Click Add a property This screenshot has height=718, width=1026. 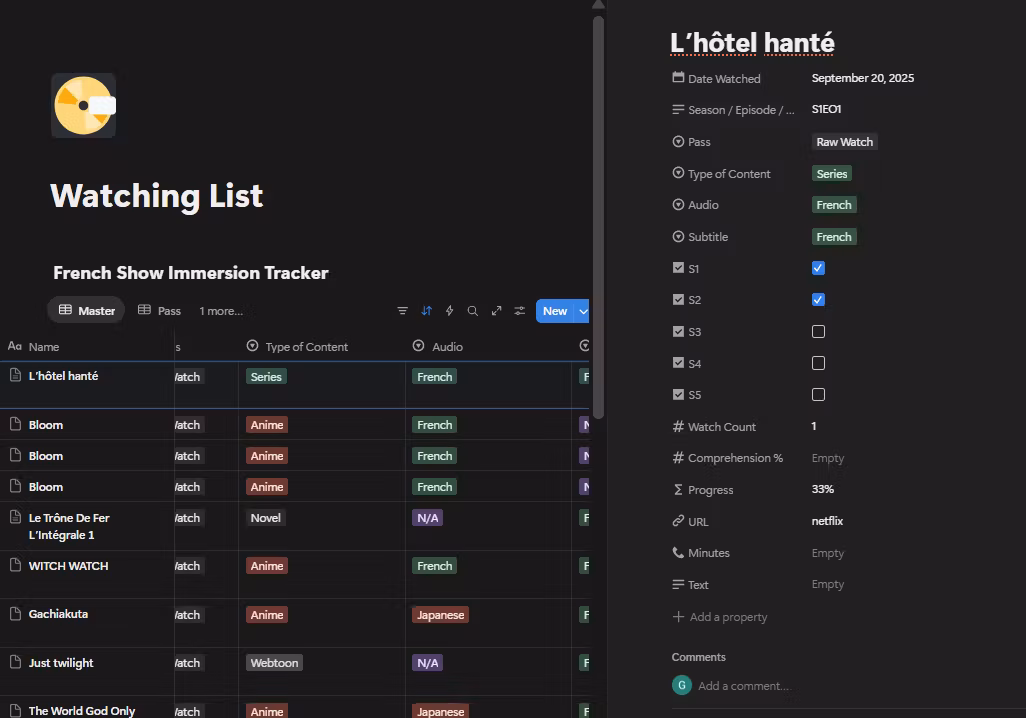pyautogui.click(x=729, y=617)
